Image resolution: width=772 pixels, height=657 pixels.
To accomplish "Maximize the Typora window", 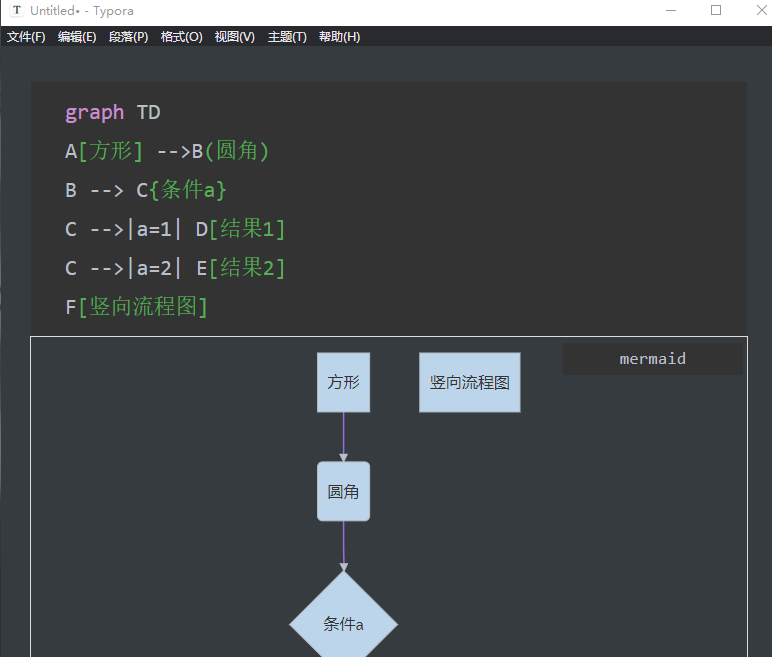I will tap(716, 10).
